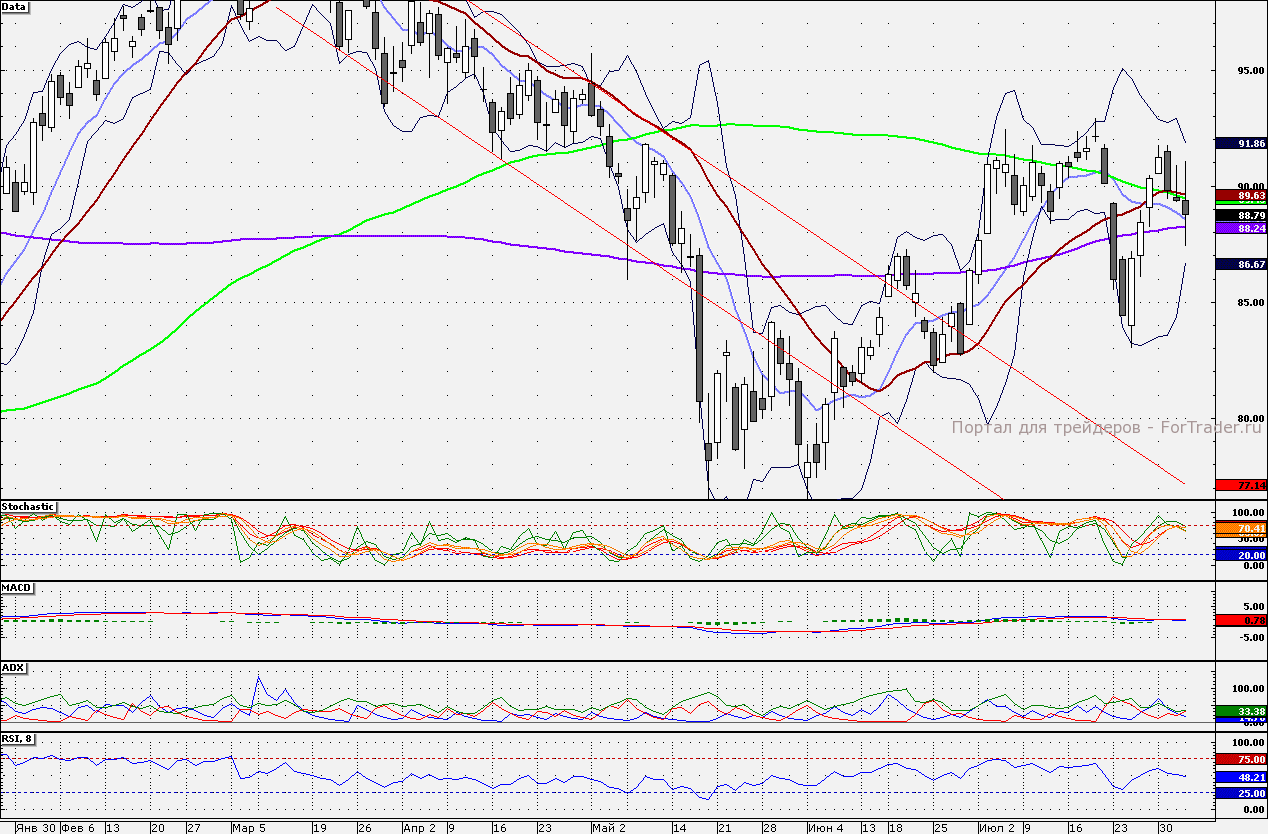Viewport: 1268px width, 834px height.
Task: Select the Stochastic indicator panel label
Action: [x=29, y=507]
